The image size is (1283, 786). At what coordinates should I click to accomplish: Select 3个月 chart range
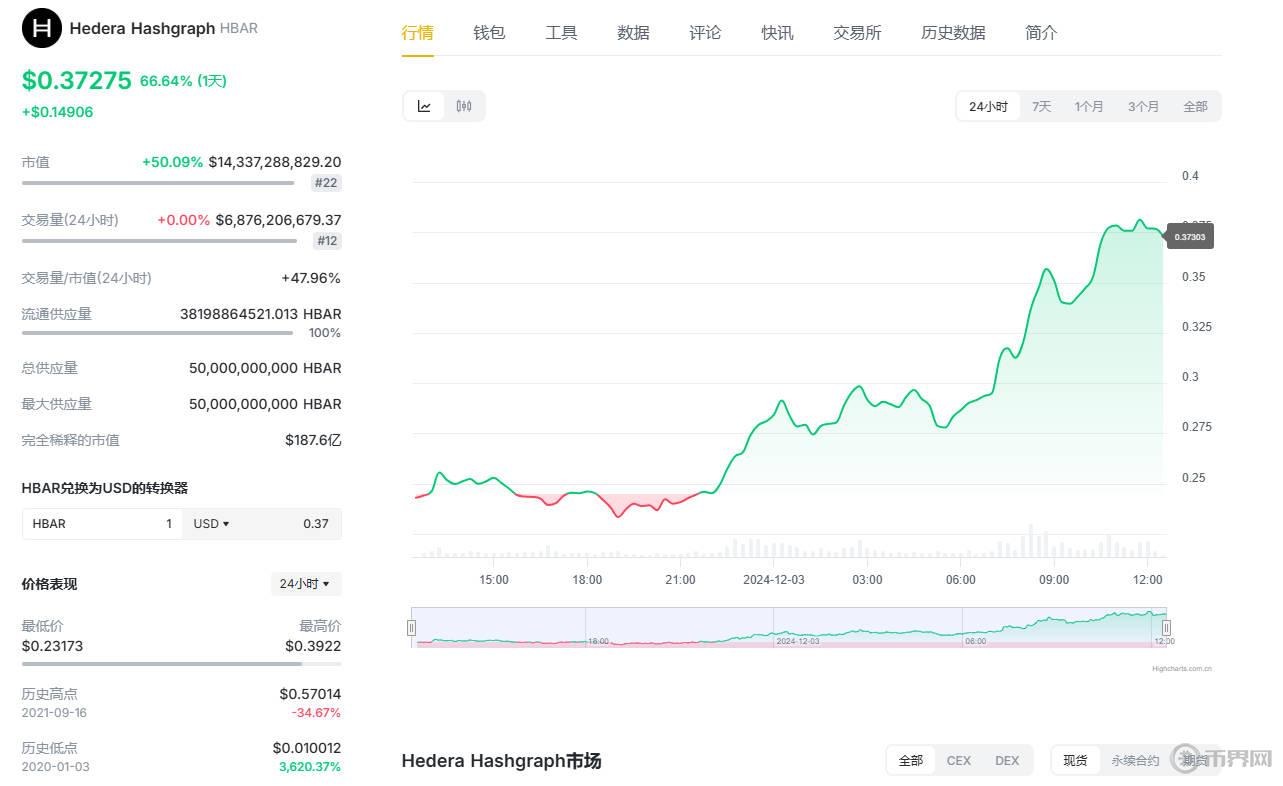coord(1142,105)
